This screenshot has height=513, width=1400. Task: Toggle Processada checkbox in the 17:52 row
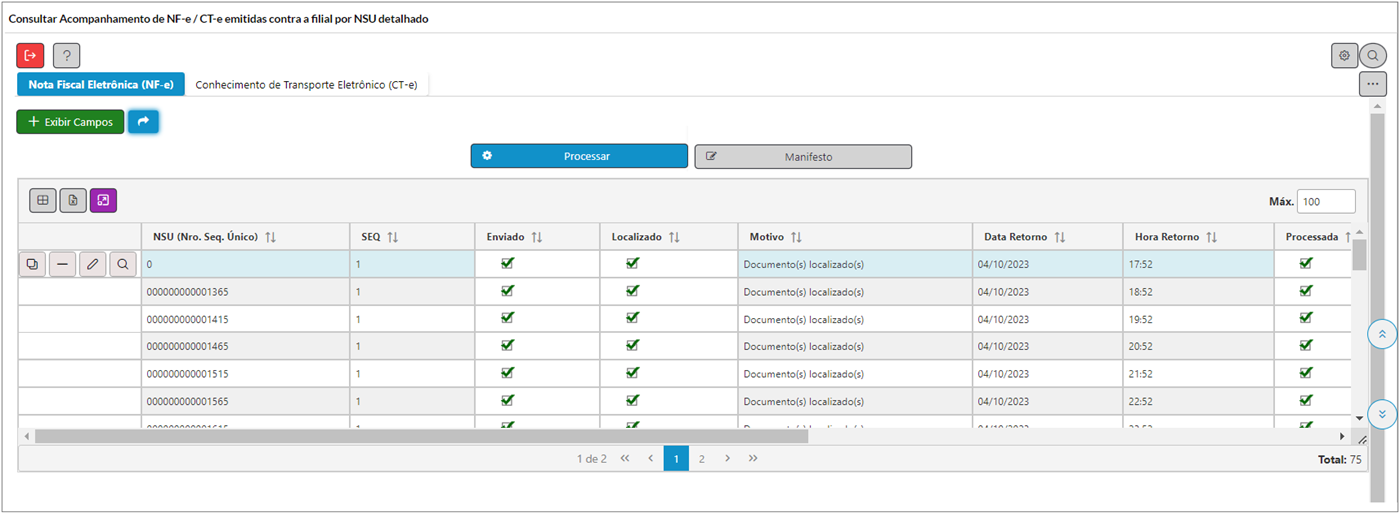[x=1305, y=264]
